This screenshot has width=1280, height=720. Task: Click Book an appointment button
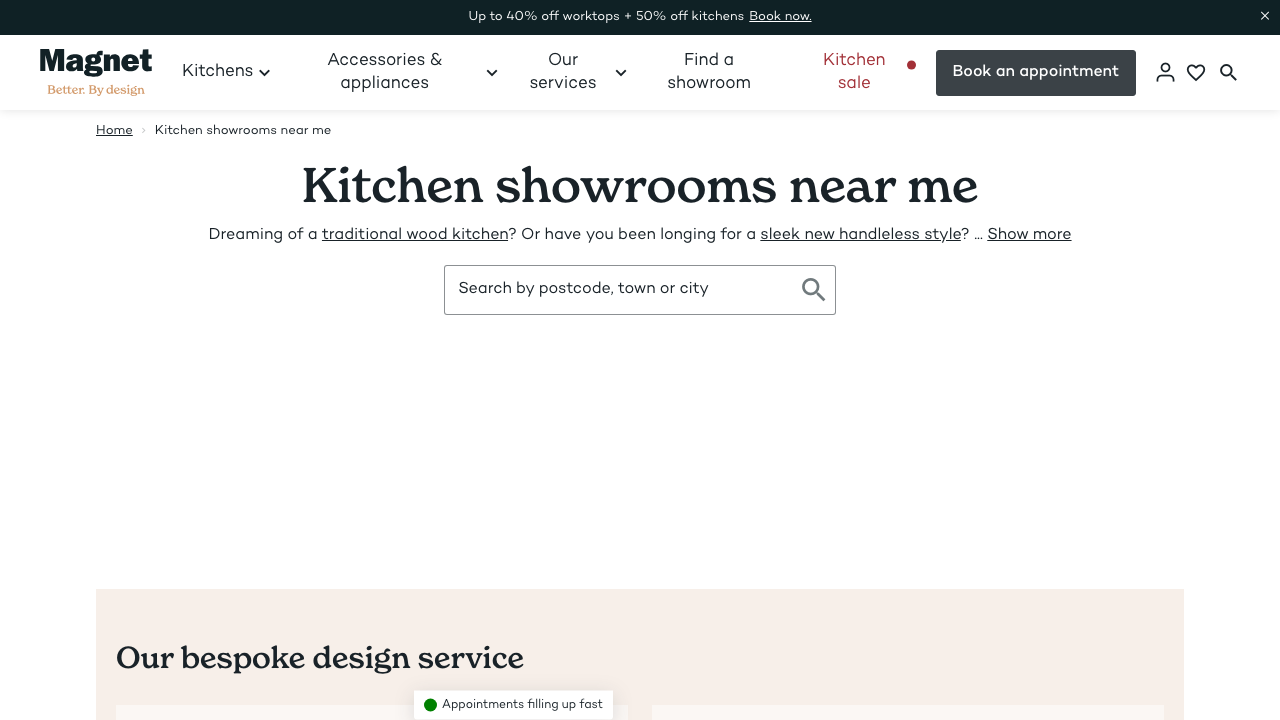(x=1035, y=72)
